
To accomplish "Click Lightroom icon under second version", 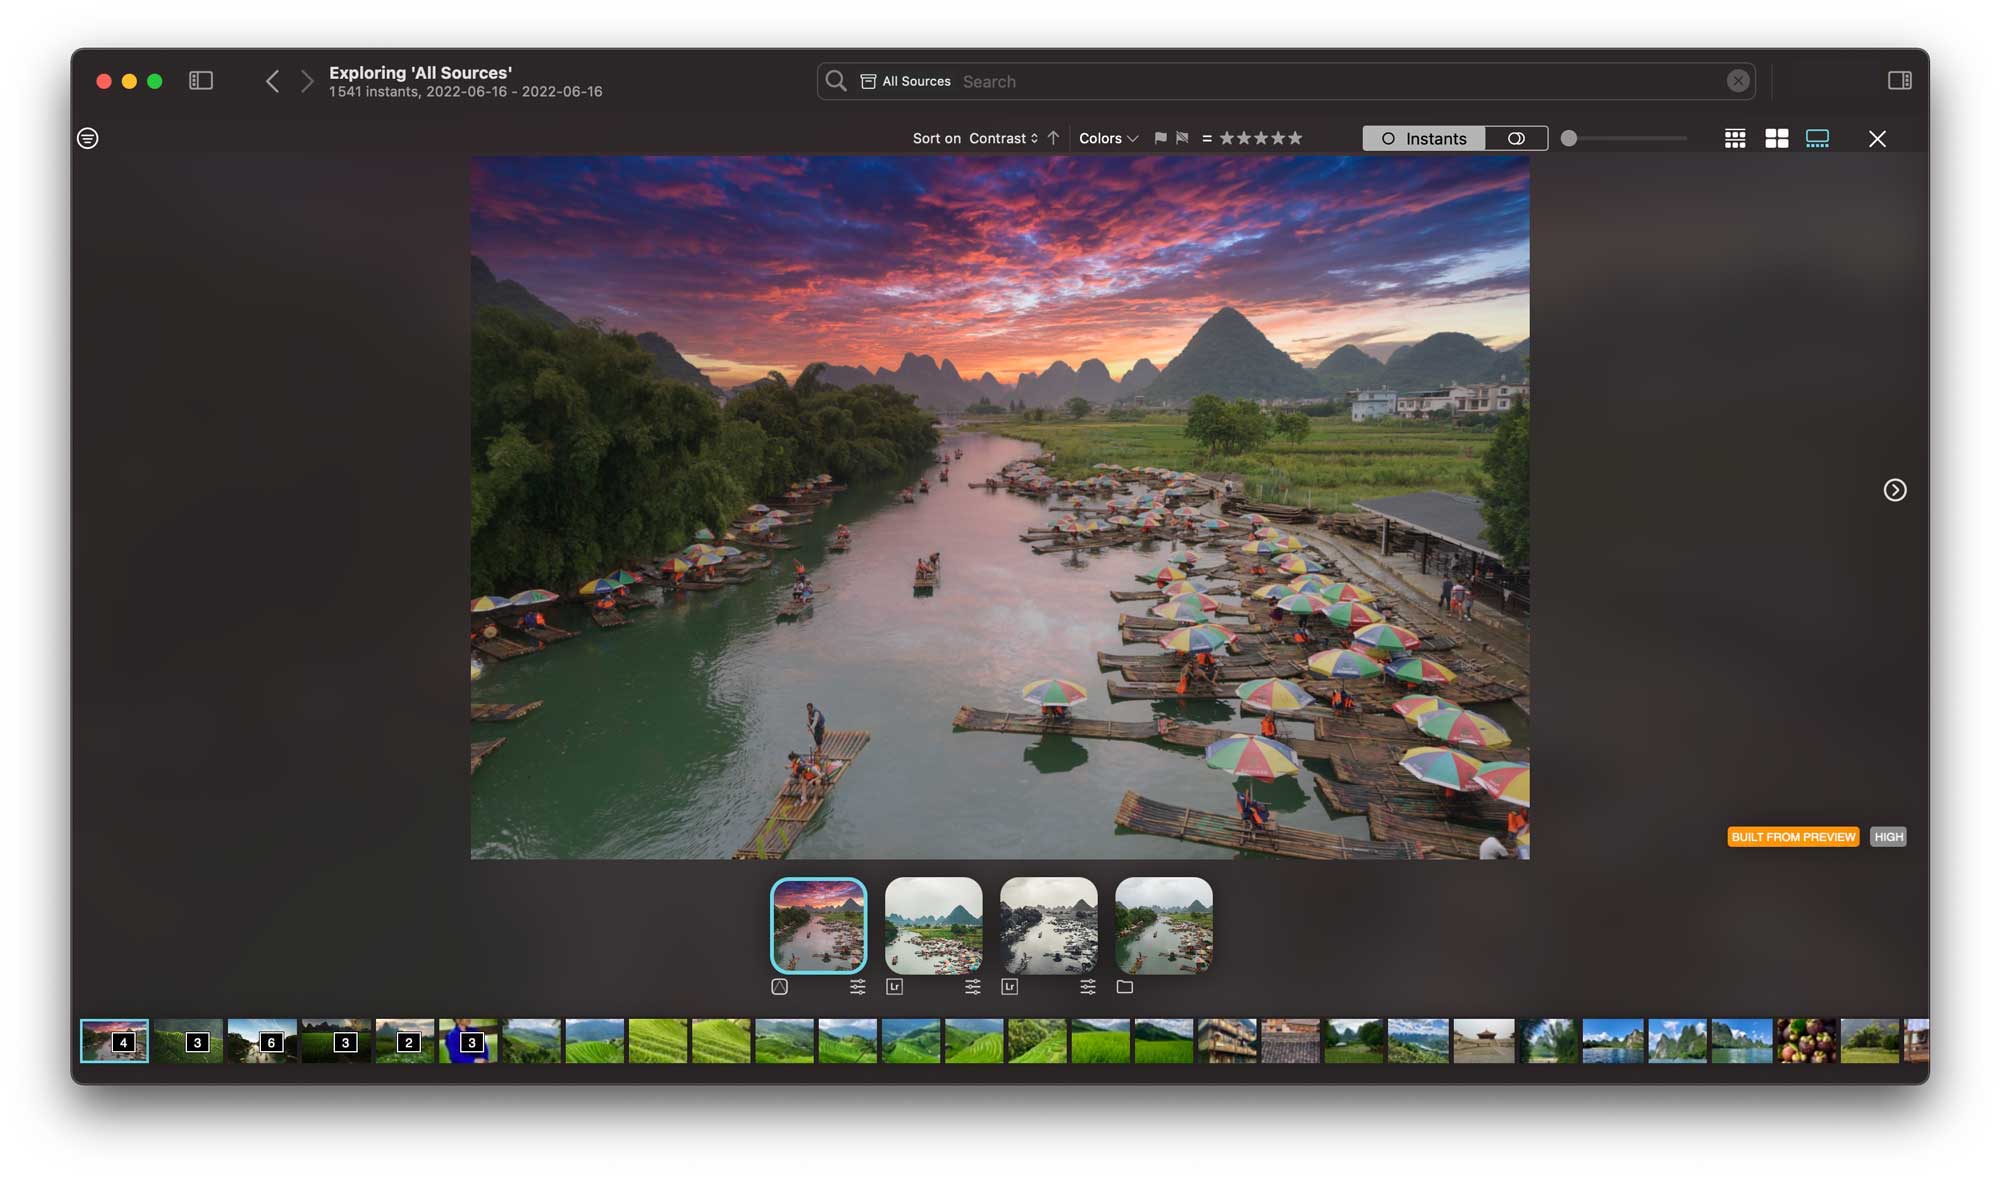I will pyautogui.click(x=895, y=987).
